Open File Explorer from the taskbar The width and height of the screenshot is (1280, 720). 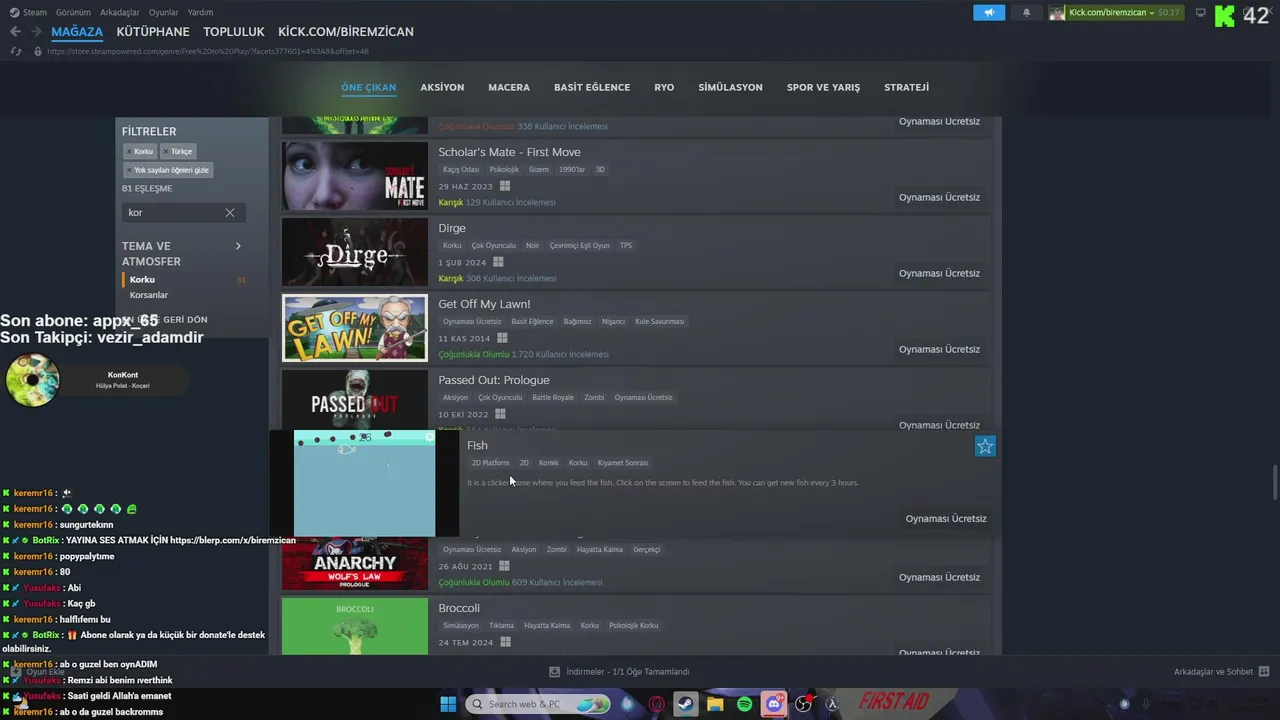[x=715, y=704]
